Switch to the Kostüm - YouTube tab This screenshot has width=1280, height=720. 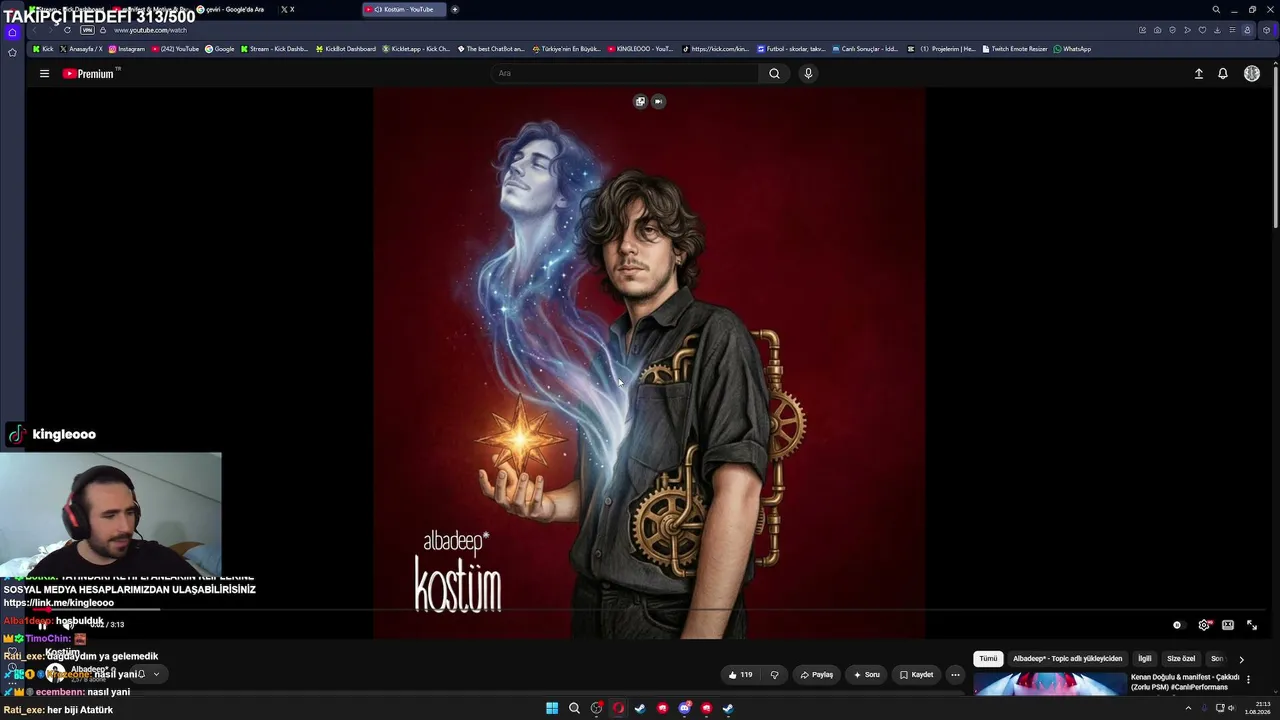pyautogui.click(x=404, y=9)
